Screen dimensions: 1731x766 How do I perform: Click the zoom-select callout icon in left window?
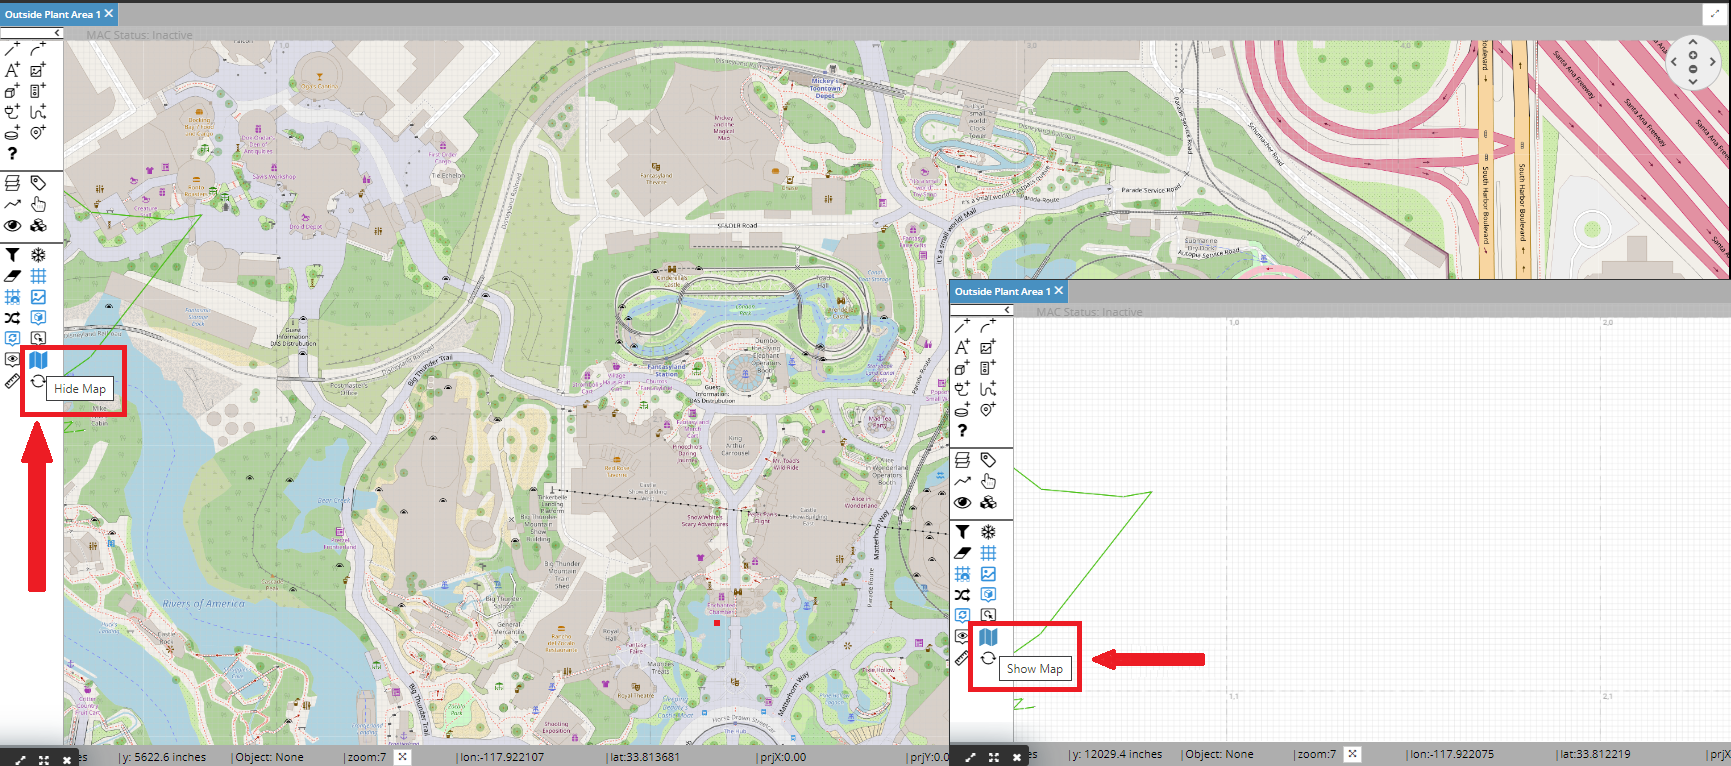38,339
